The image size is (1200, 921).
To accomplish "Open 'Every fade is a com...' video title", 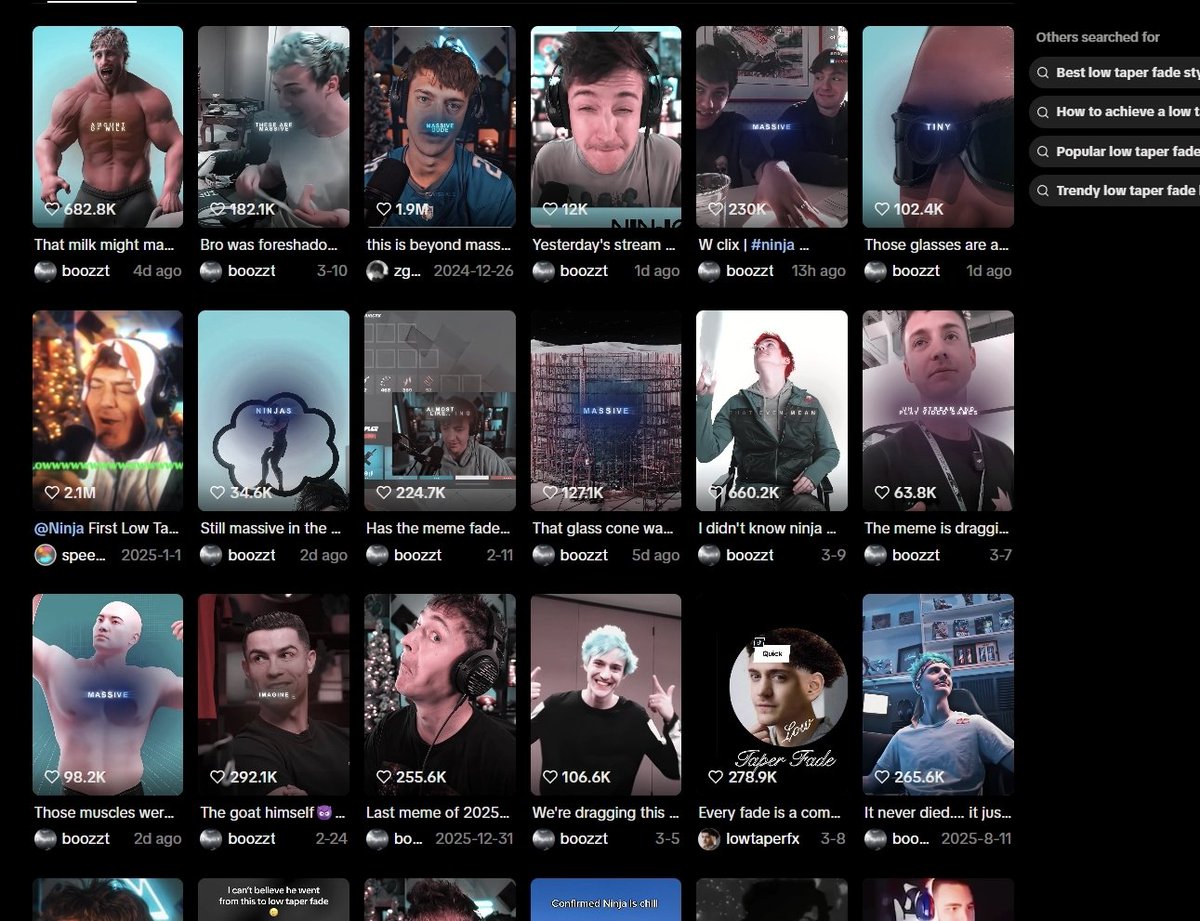I will 767,812.
